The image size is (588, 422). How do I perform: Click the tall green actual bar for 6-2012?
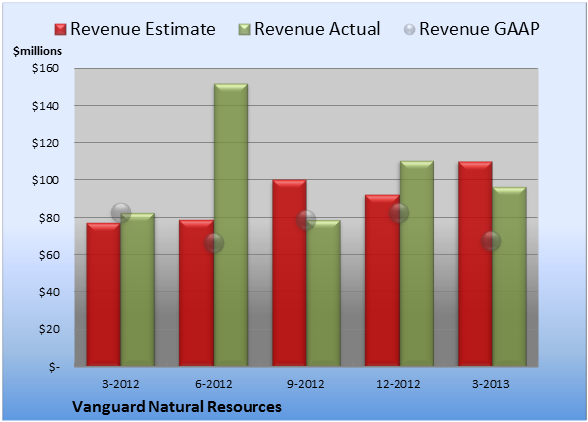(231, 225)
